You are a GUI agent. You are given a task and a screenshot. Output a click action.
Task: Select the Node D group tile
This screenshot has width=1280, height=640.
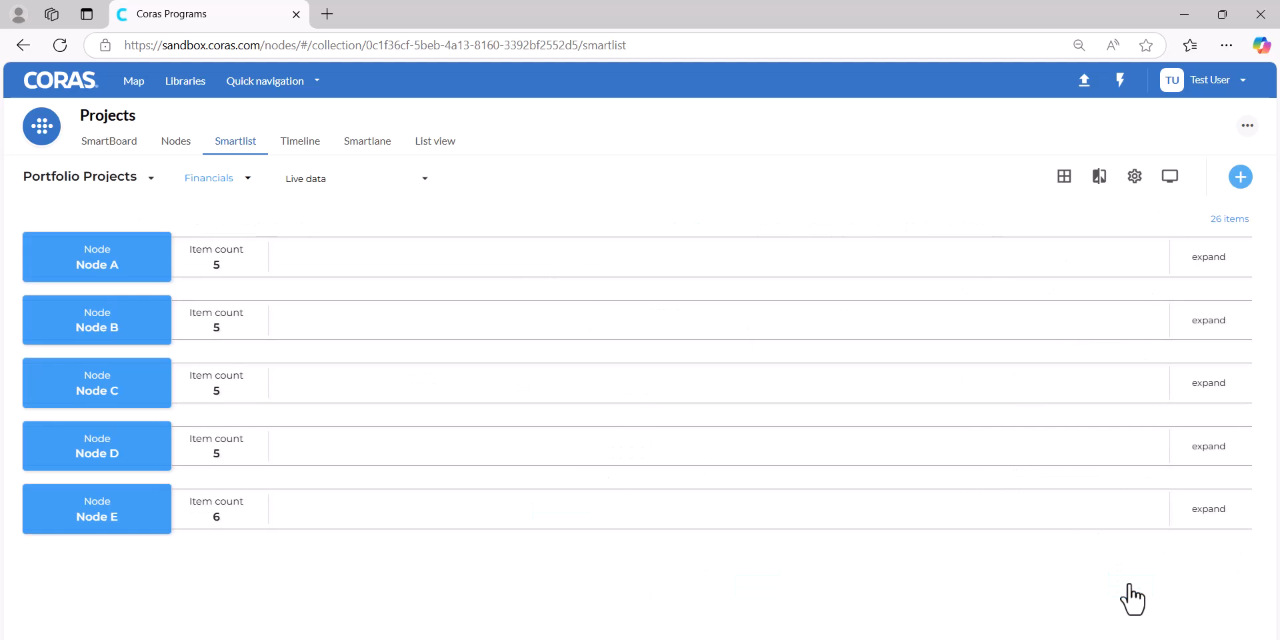97,446
